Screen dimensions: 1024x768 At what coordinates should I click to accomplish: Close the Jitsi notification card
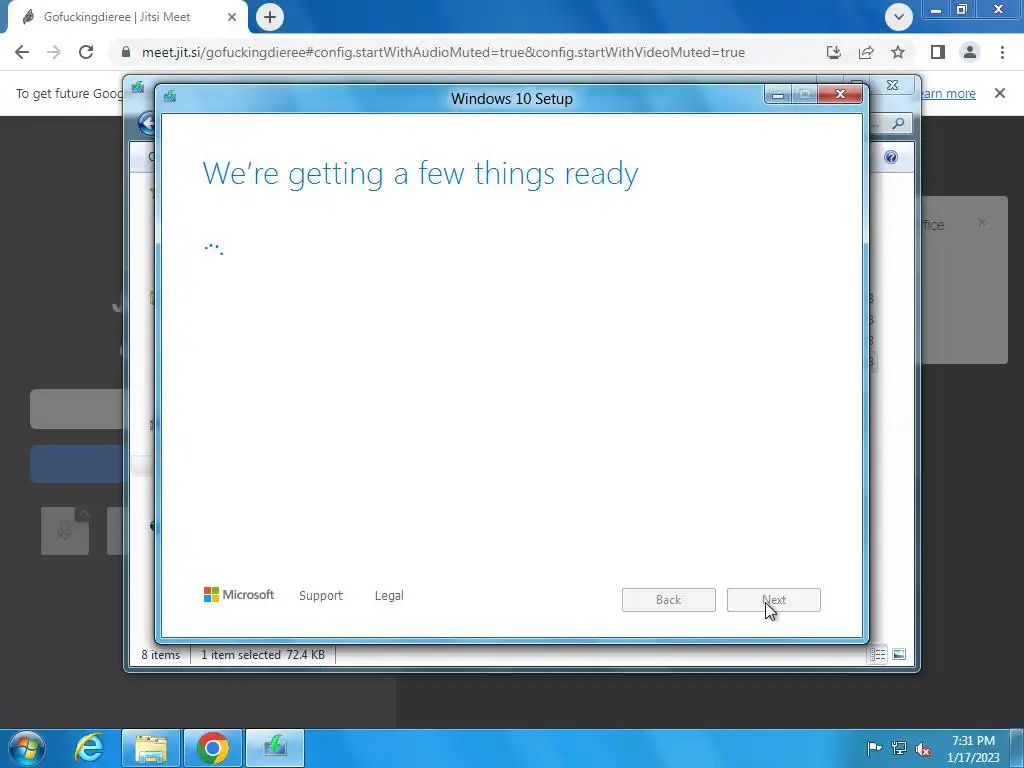(982, 222)
